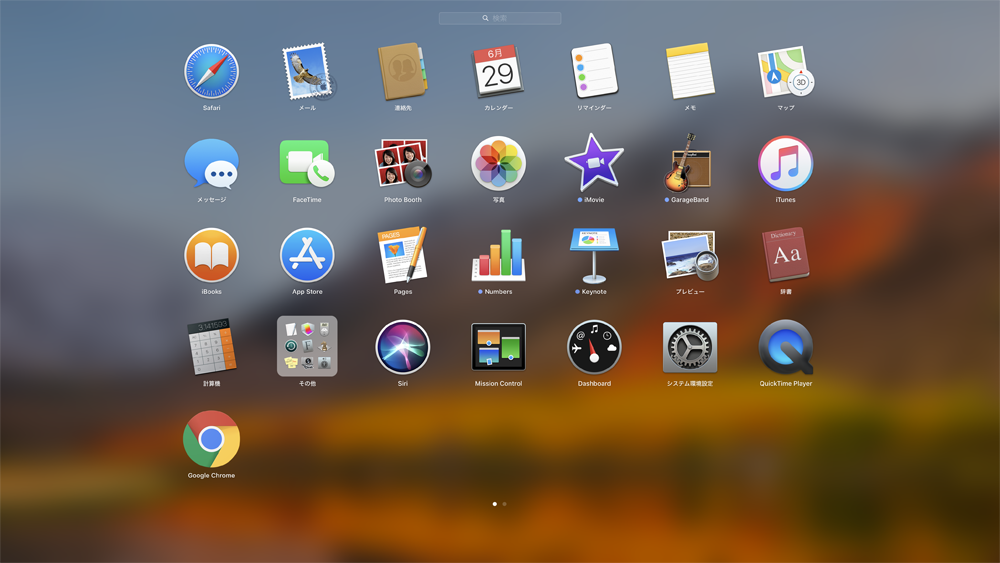
Task: Open the Messages speech bubble app
Action: pos(211,164)
